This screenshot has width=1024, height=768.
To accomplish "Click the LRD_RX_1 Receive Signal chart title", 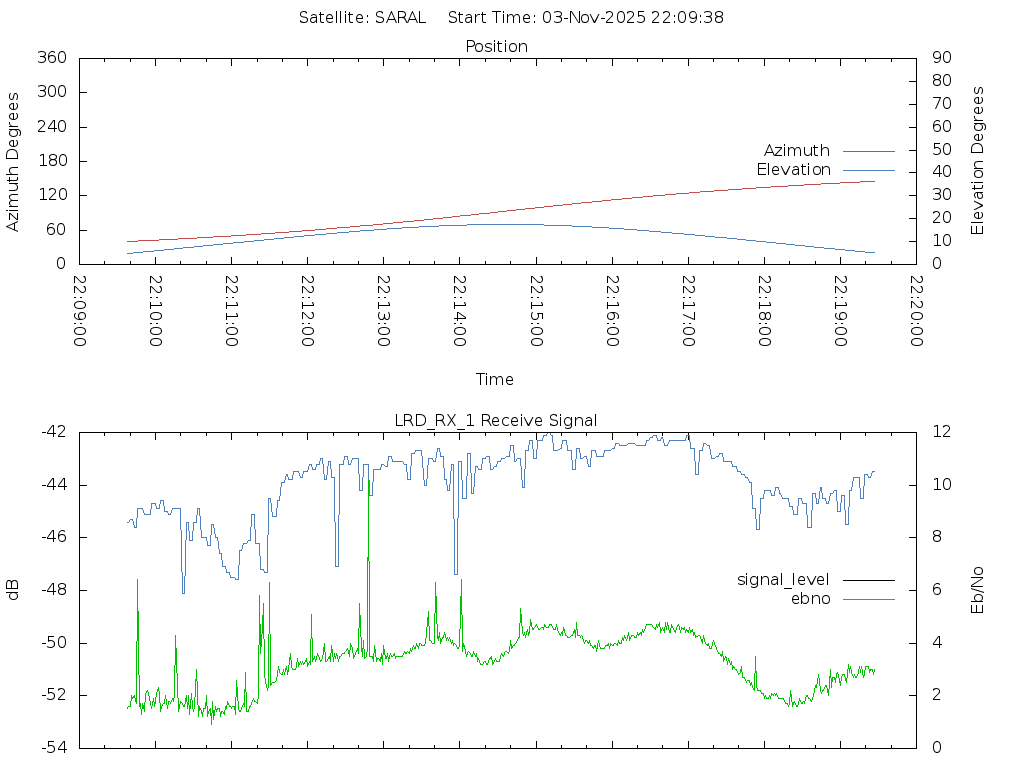I will pos(496,421).
